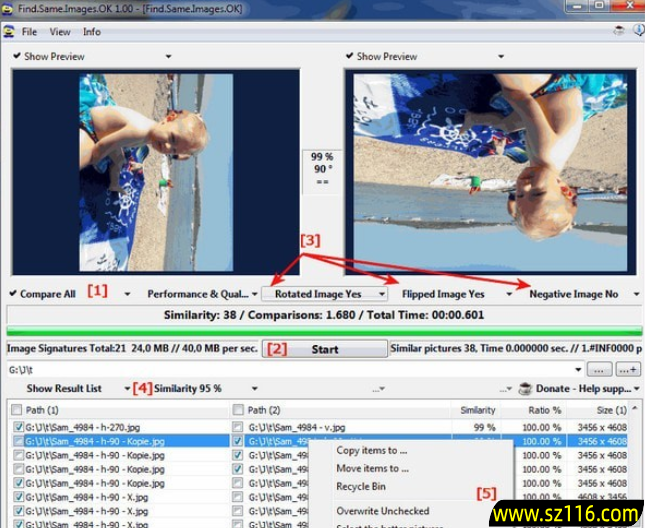645x528 pixels.
Task: Click the green progress bar
Action: 322,332
